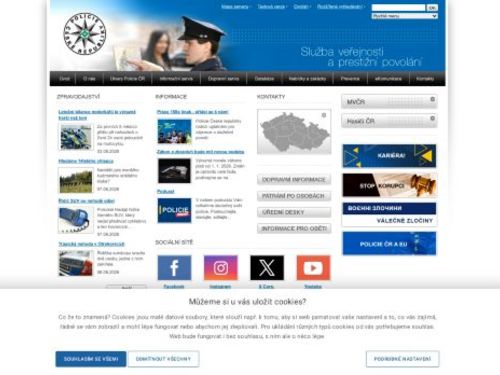500x375 pixels.
Task: Open the Válečné zločiny banner
Action: point(389,214)
